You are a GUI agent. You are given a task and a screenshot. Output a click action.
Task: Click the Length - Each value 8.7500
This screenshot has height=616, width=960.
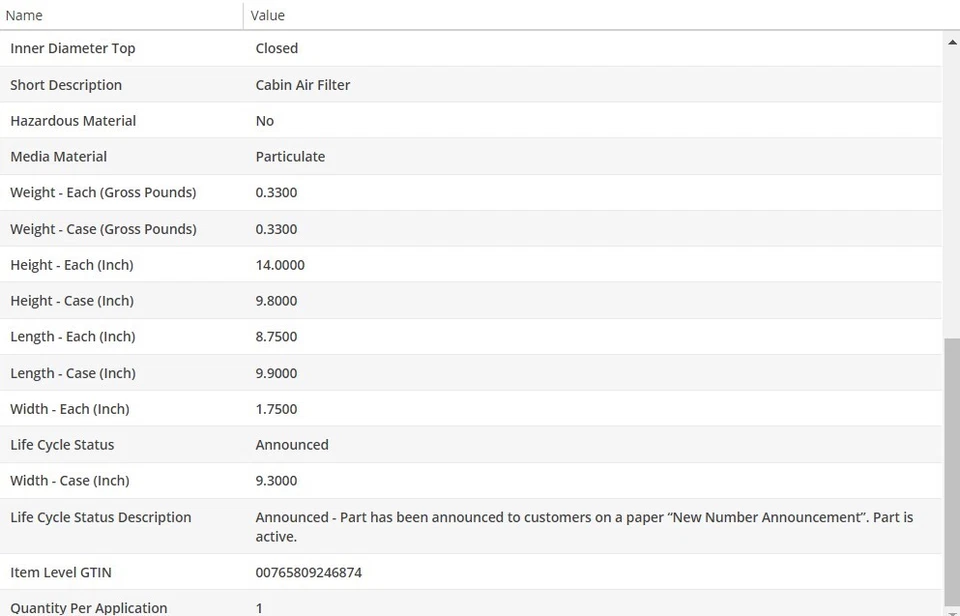(x=276, y=337)
